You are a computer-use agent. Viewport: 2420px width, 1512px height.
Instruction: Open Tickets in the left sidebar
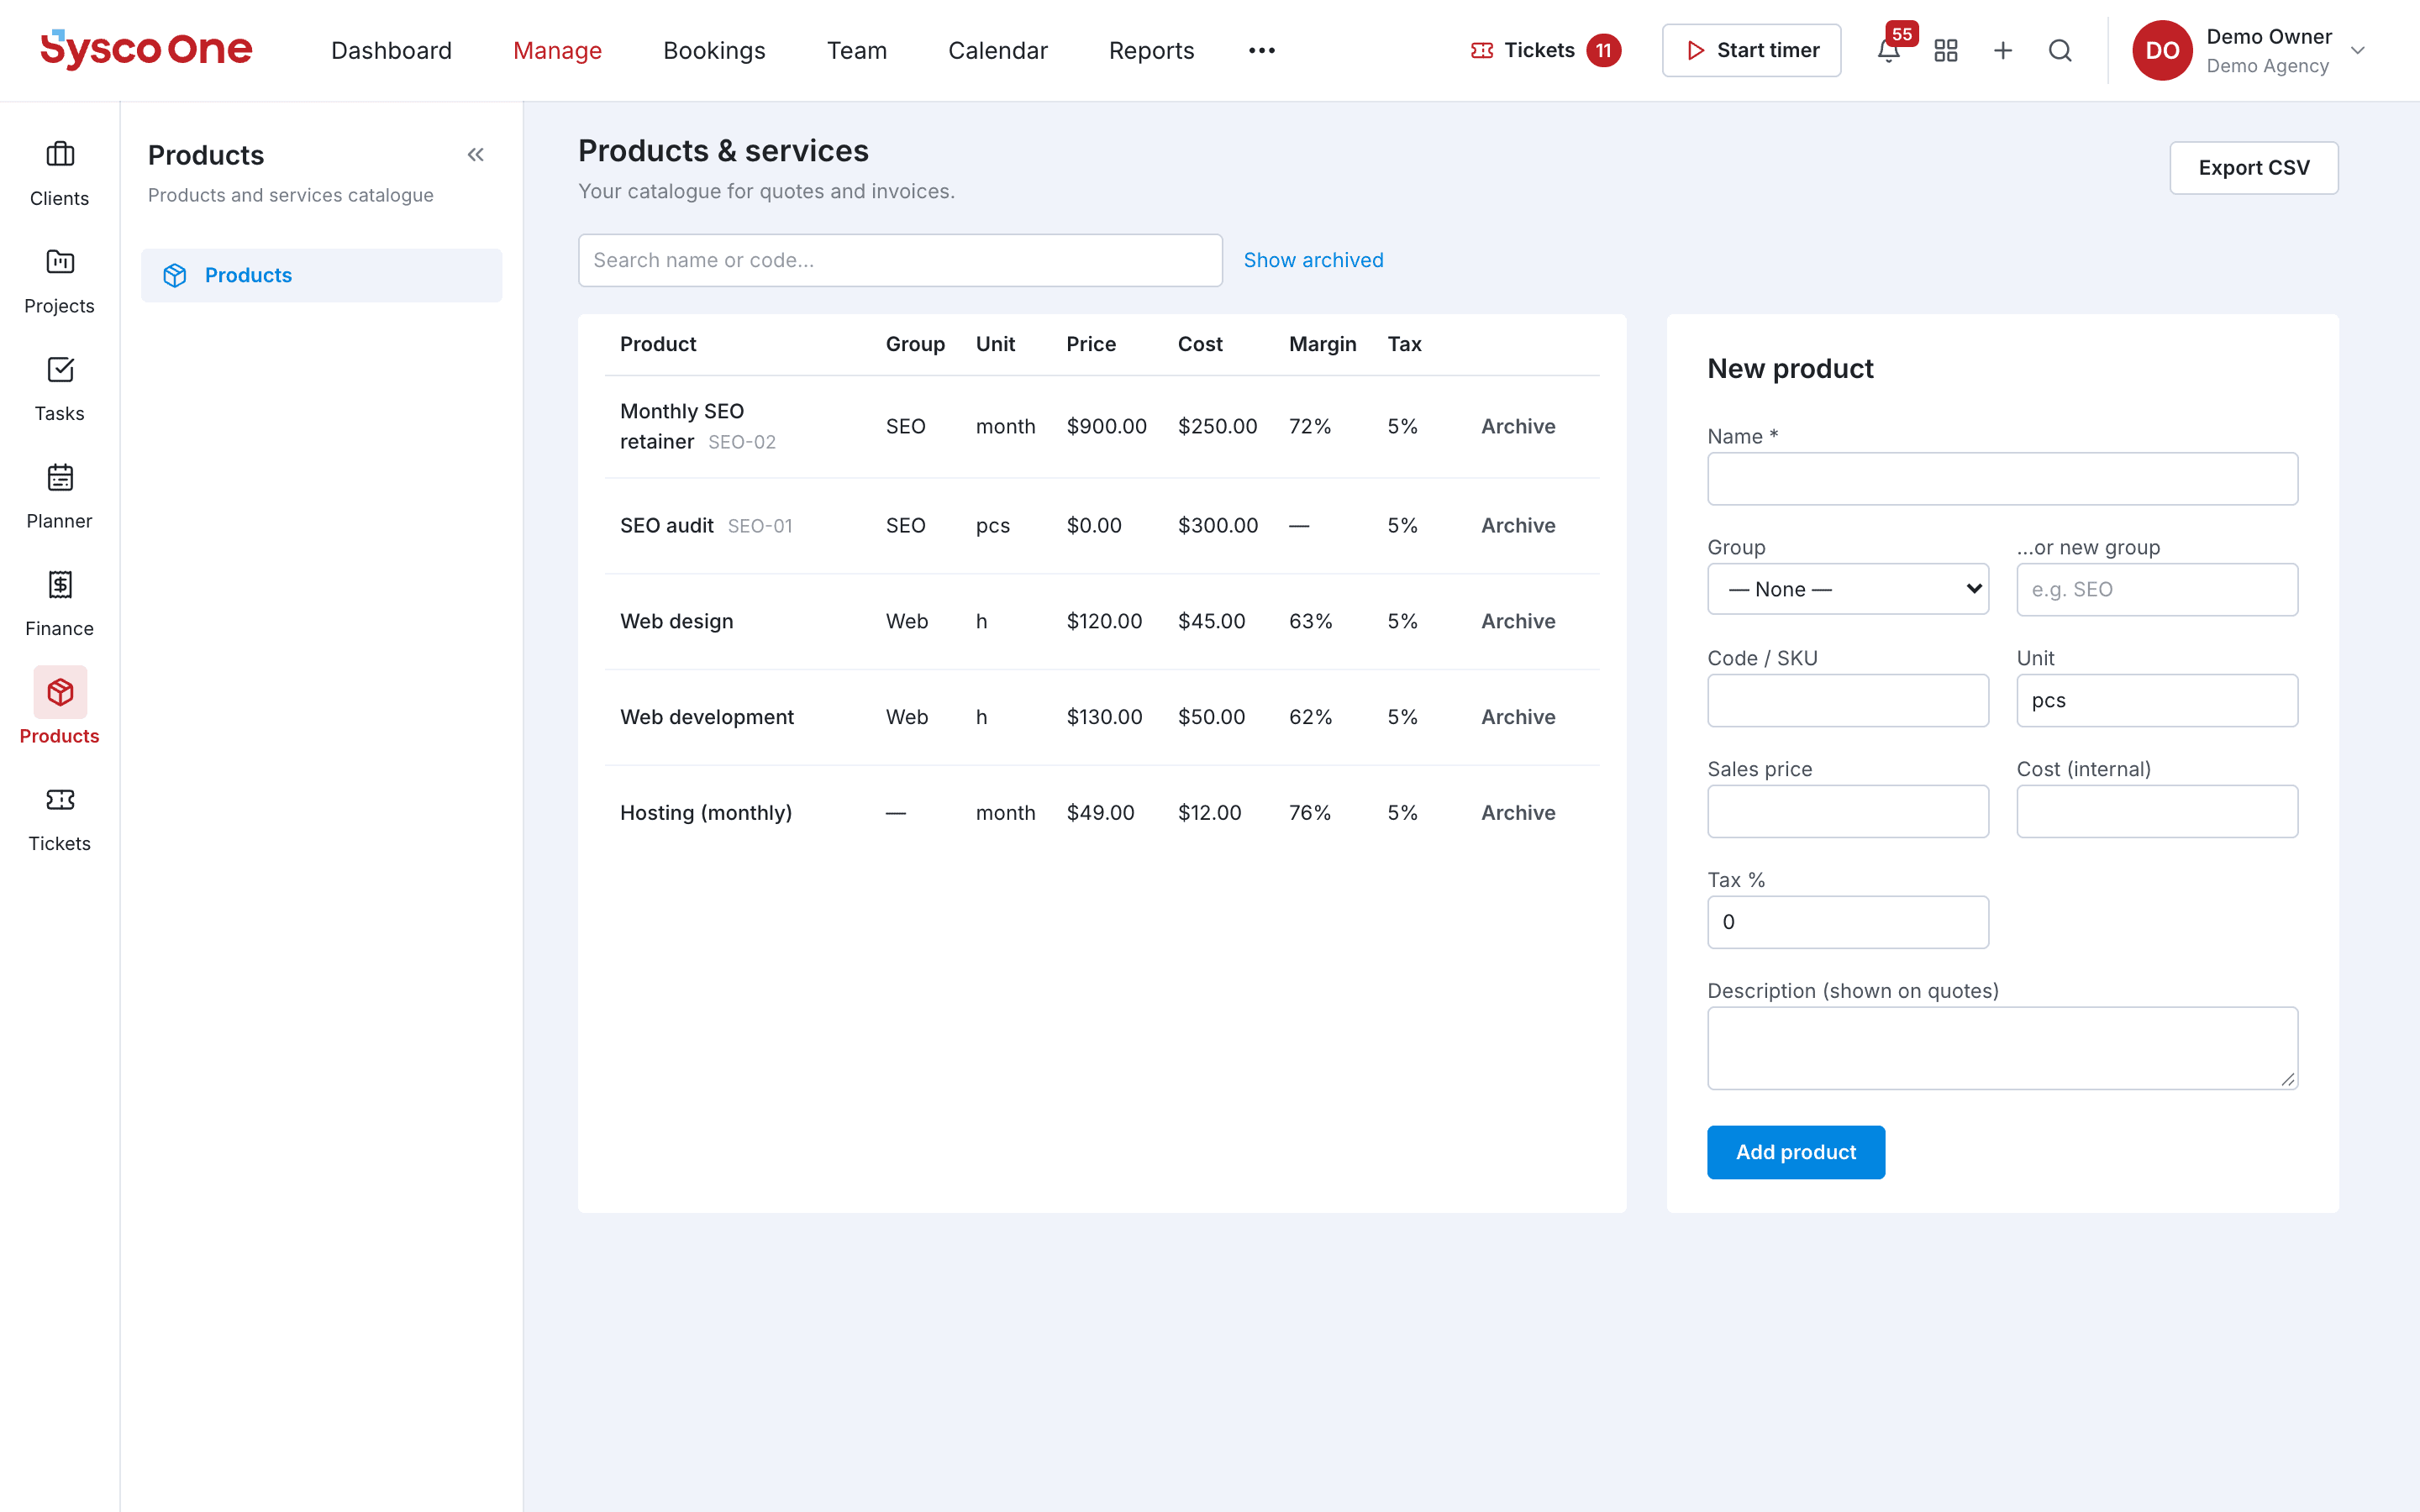coord(59,819)
